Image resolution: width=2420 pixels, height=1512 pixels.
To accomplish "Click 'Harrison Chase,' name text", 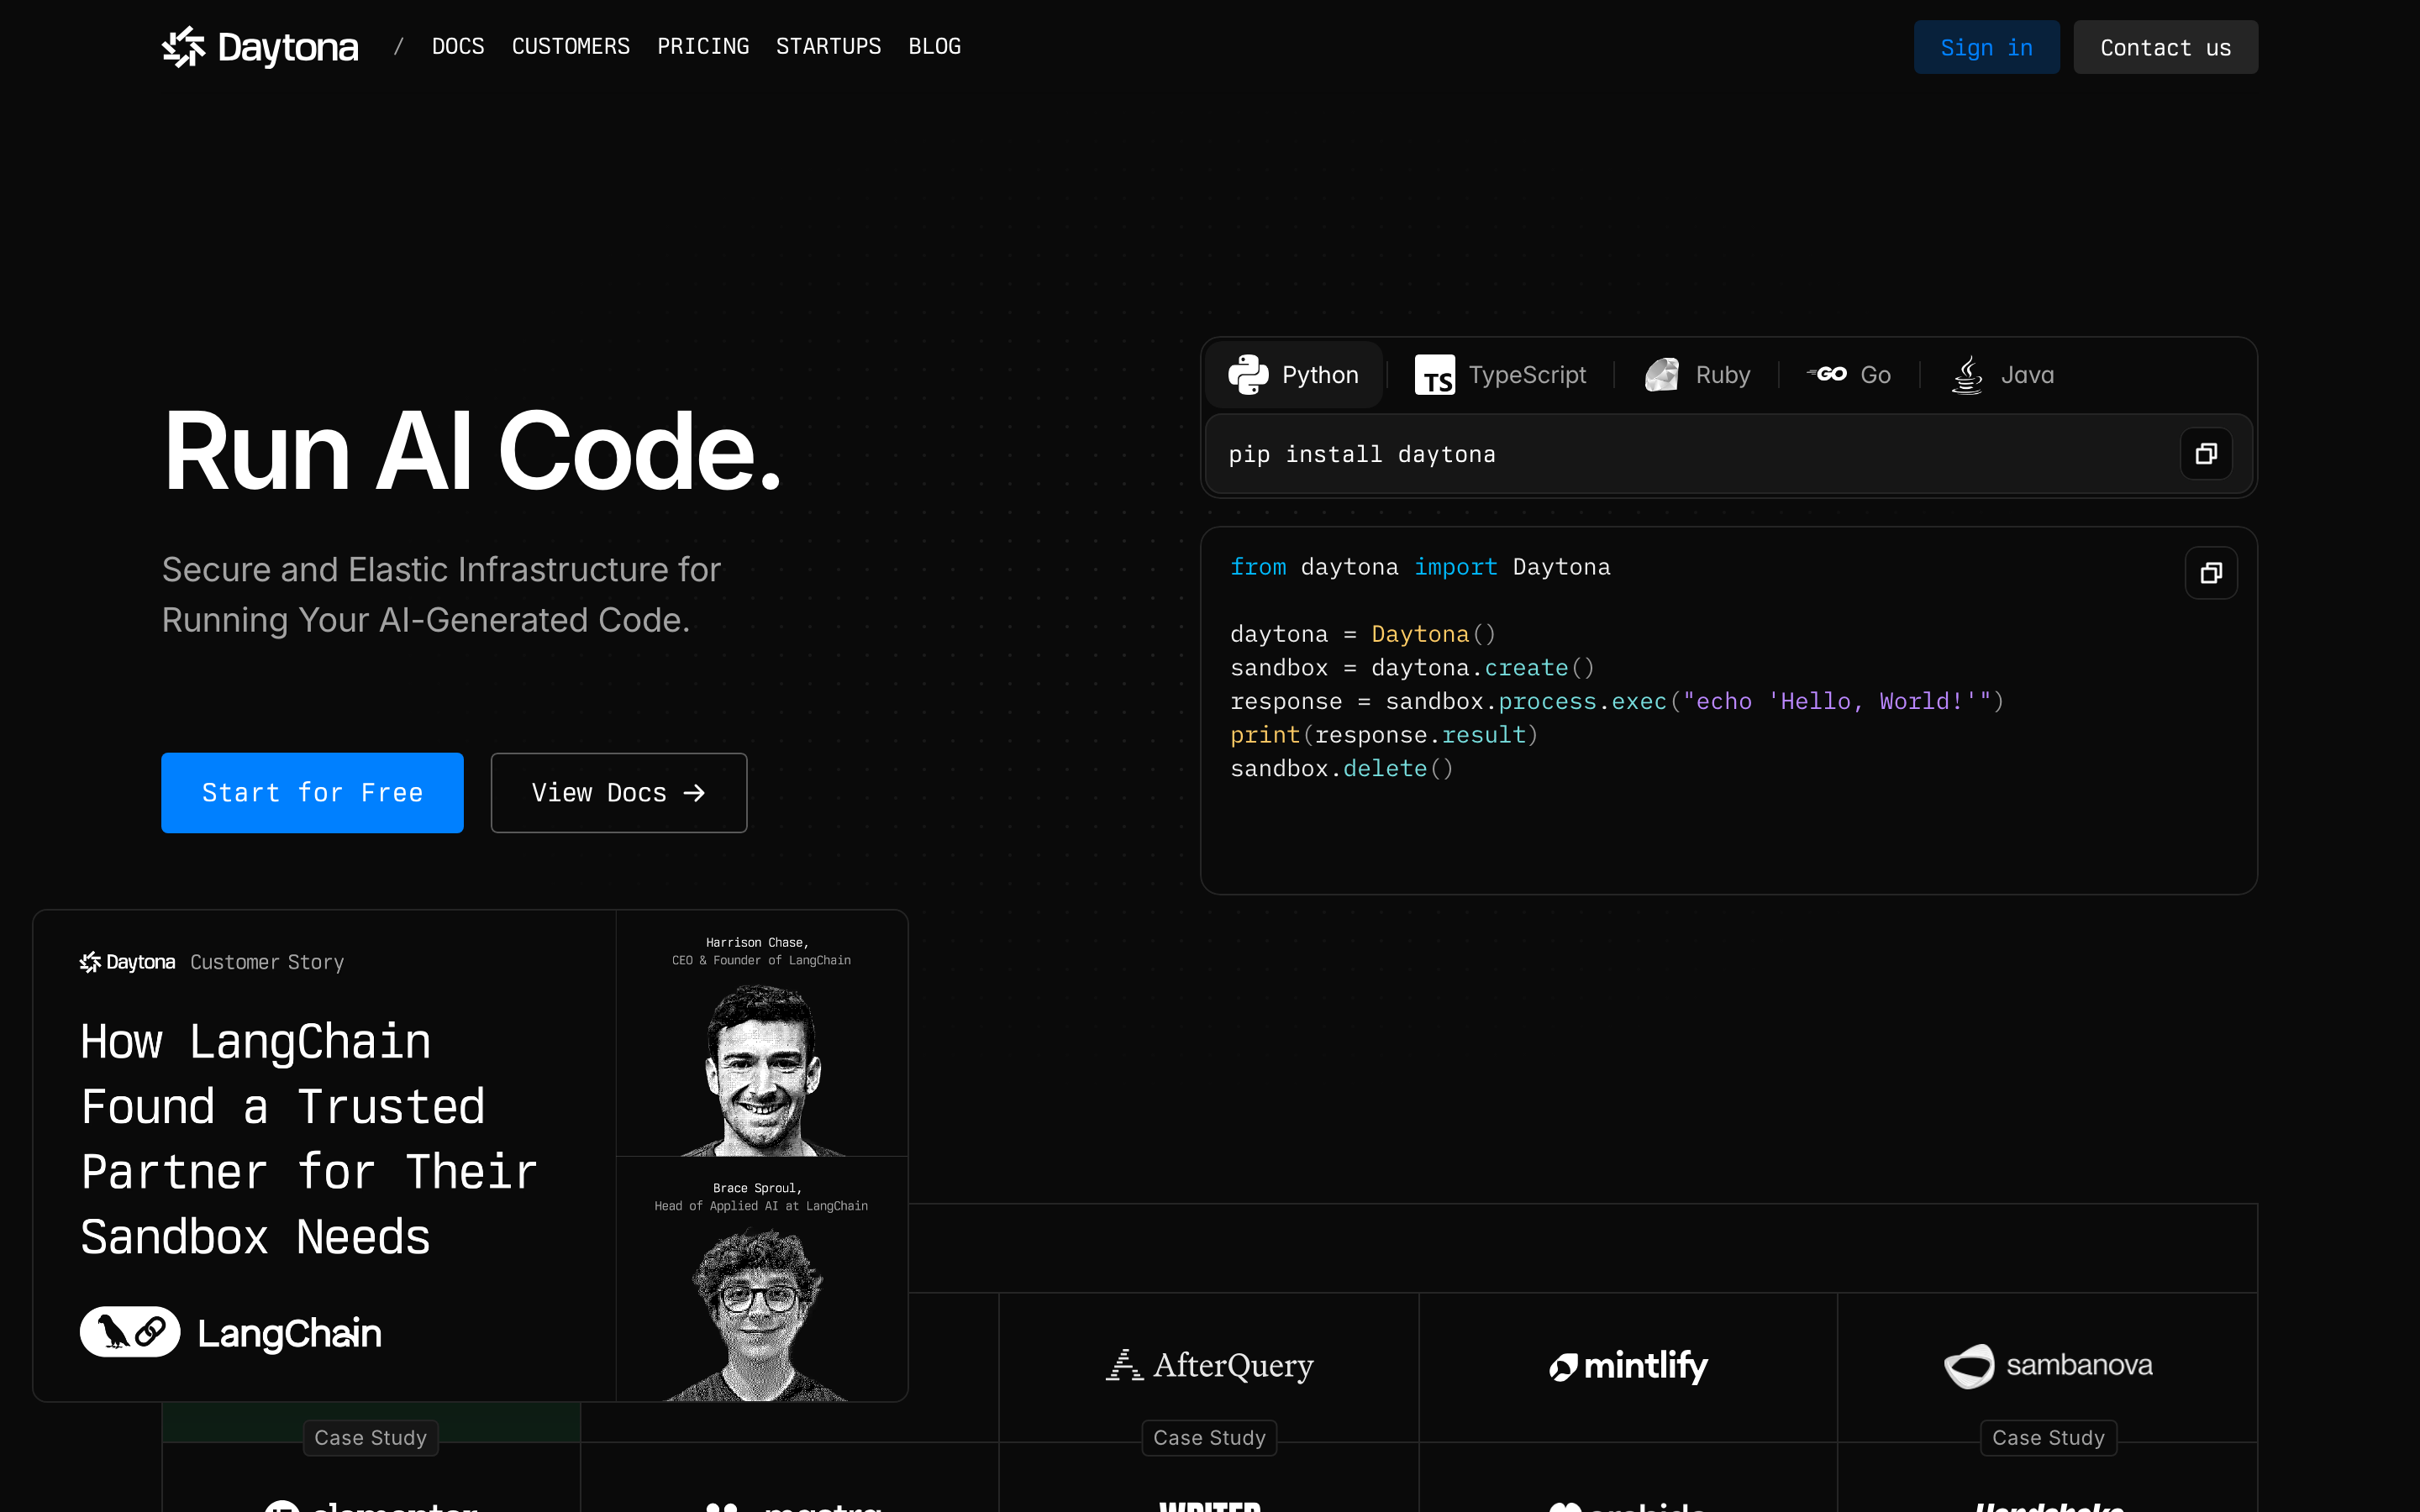I will coord(757,942).
